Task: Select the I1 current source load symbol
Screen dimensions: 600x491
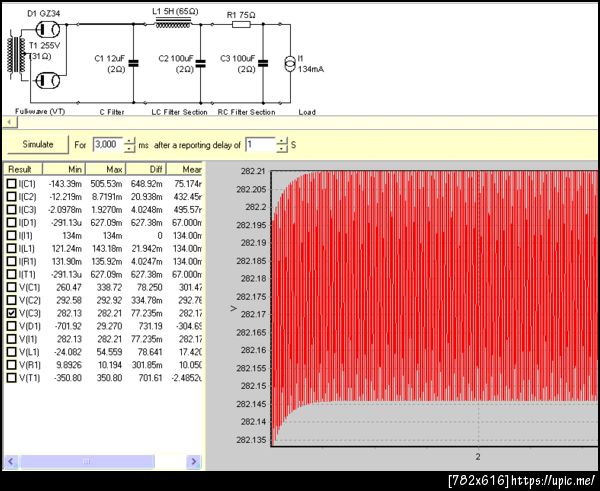Action: click(290, 64)
